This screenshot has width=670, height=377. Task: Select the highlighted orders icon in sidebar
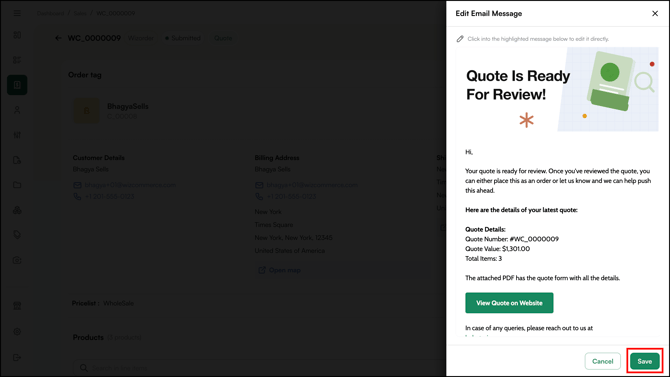tap(17, 85)
